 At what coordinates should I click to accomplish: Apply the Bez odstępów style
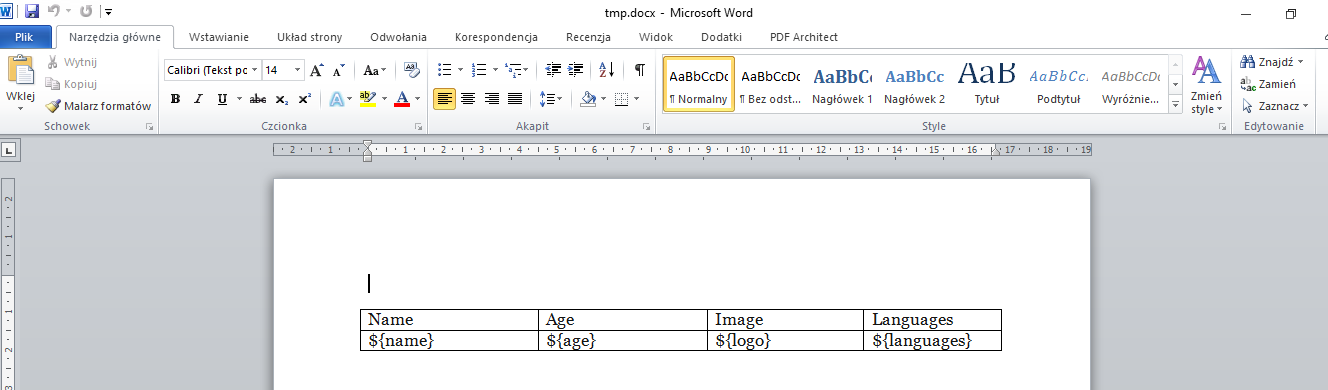[770, 84]
